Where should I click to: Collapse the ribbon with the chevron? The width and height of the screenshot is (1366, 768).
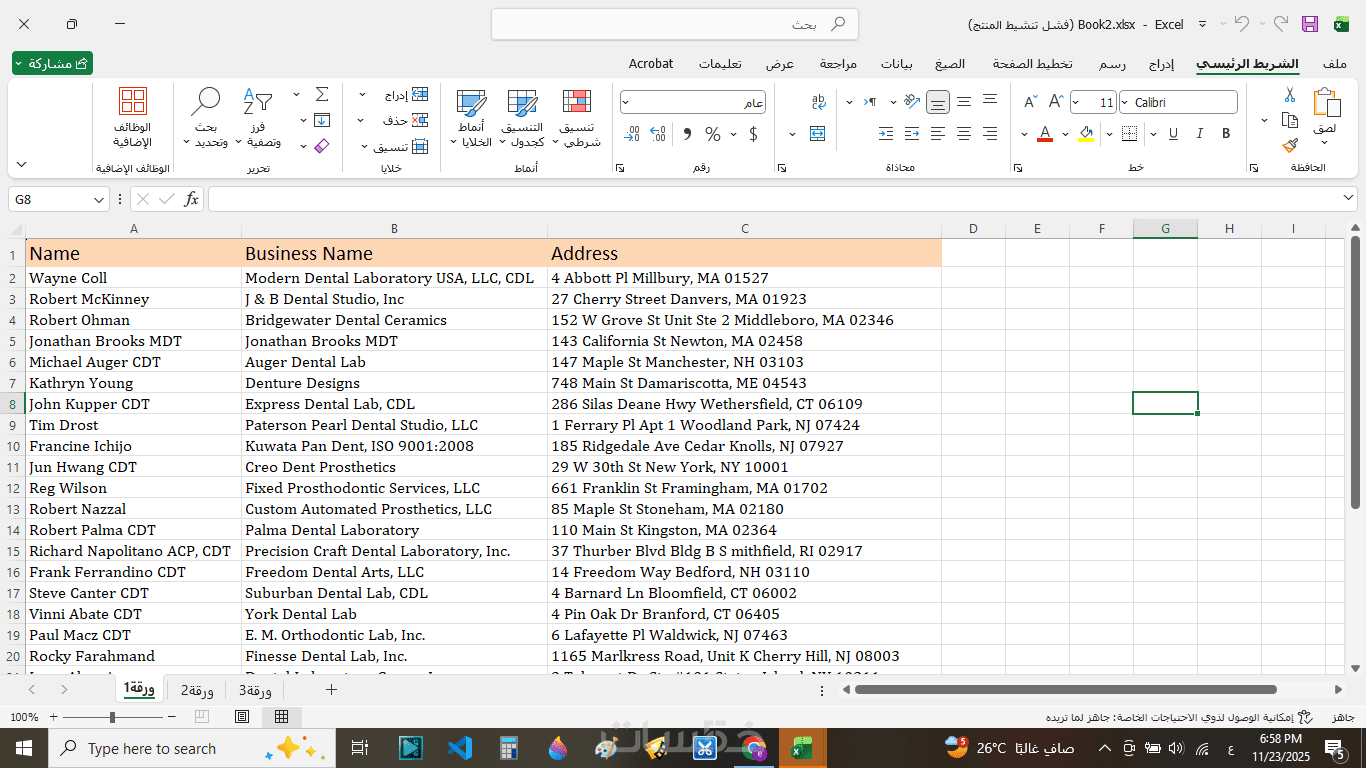[x=21, y=164]
